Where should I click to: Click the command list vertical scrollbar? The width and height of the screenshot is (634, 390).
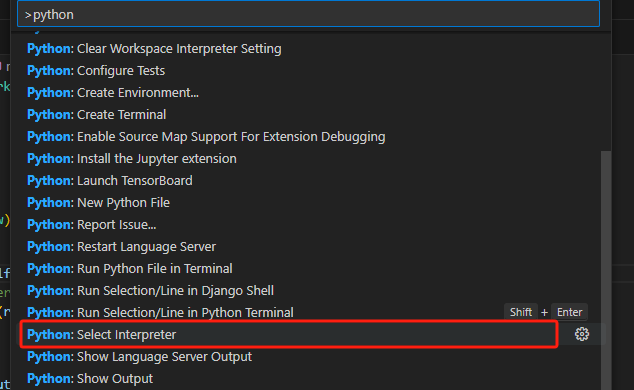(x=606, y=270)
